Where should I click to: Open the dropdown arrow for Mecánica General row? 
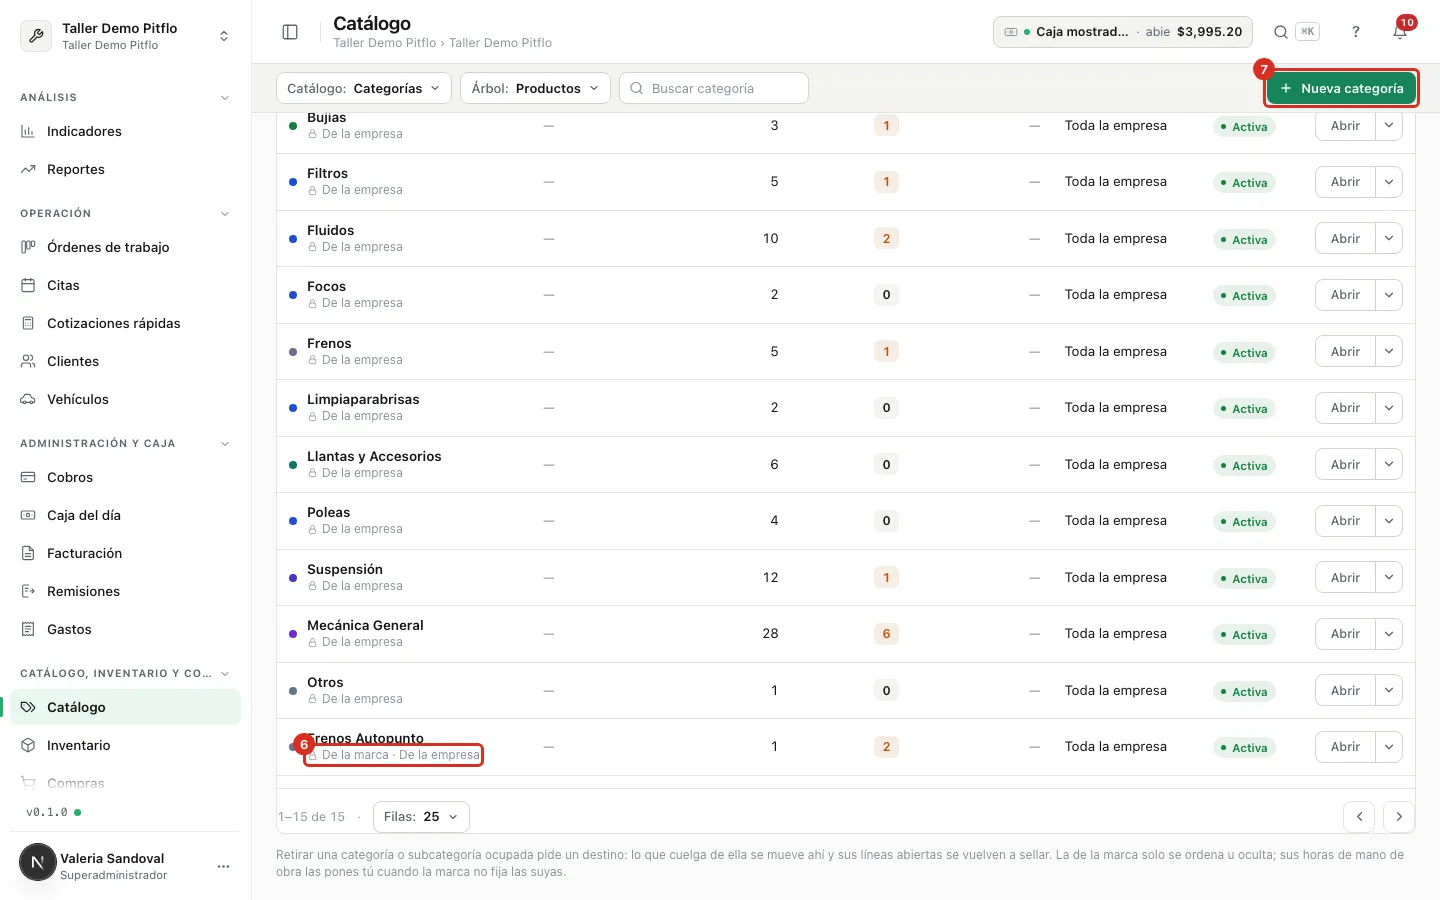[1389, 634]
